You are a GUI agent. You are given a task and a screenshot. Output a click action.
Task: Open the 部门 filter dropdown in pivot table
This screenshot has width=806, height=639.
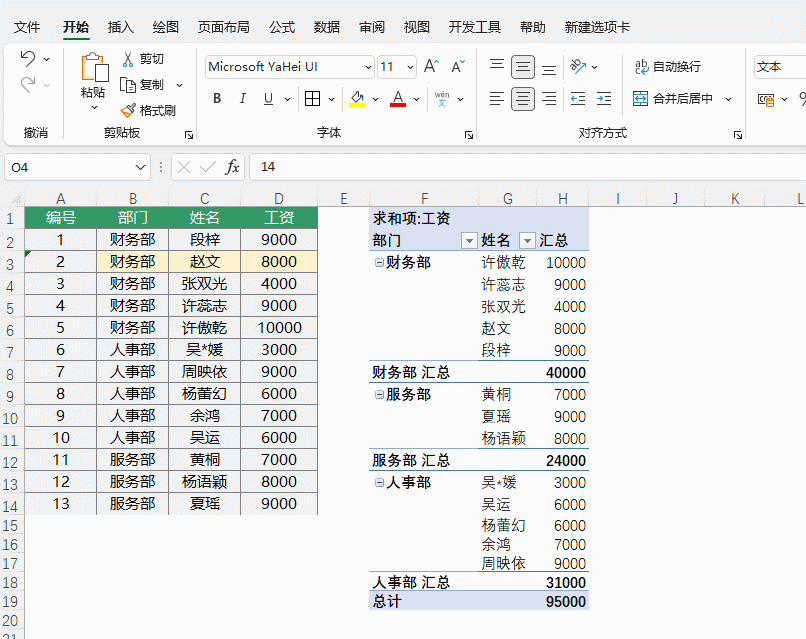pyautogui.click(x=468, y=240)
